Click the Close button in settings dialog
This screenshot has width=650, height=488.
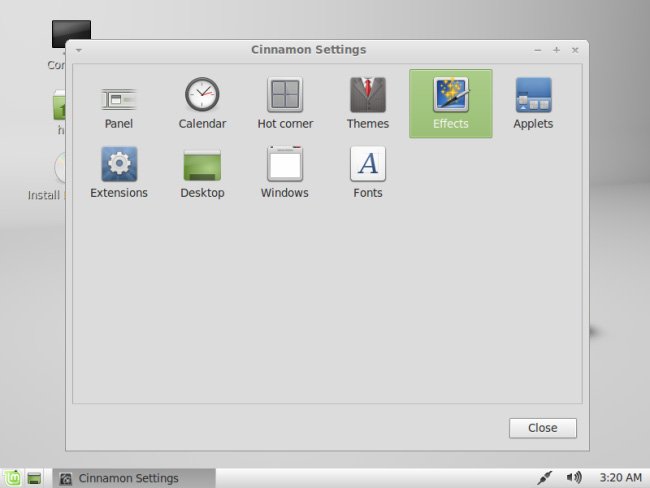pyautogui.click(x=543, y=428)
